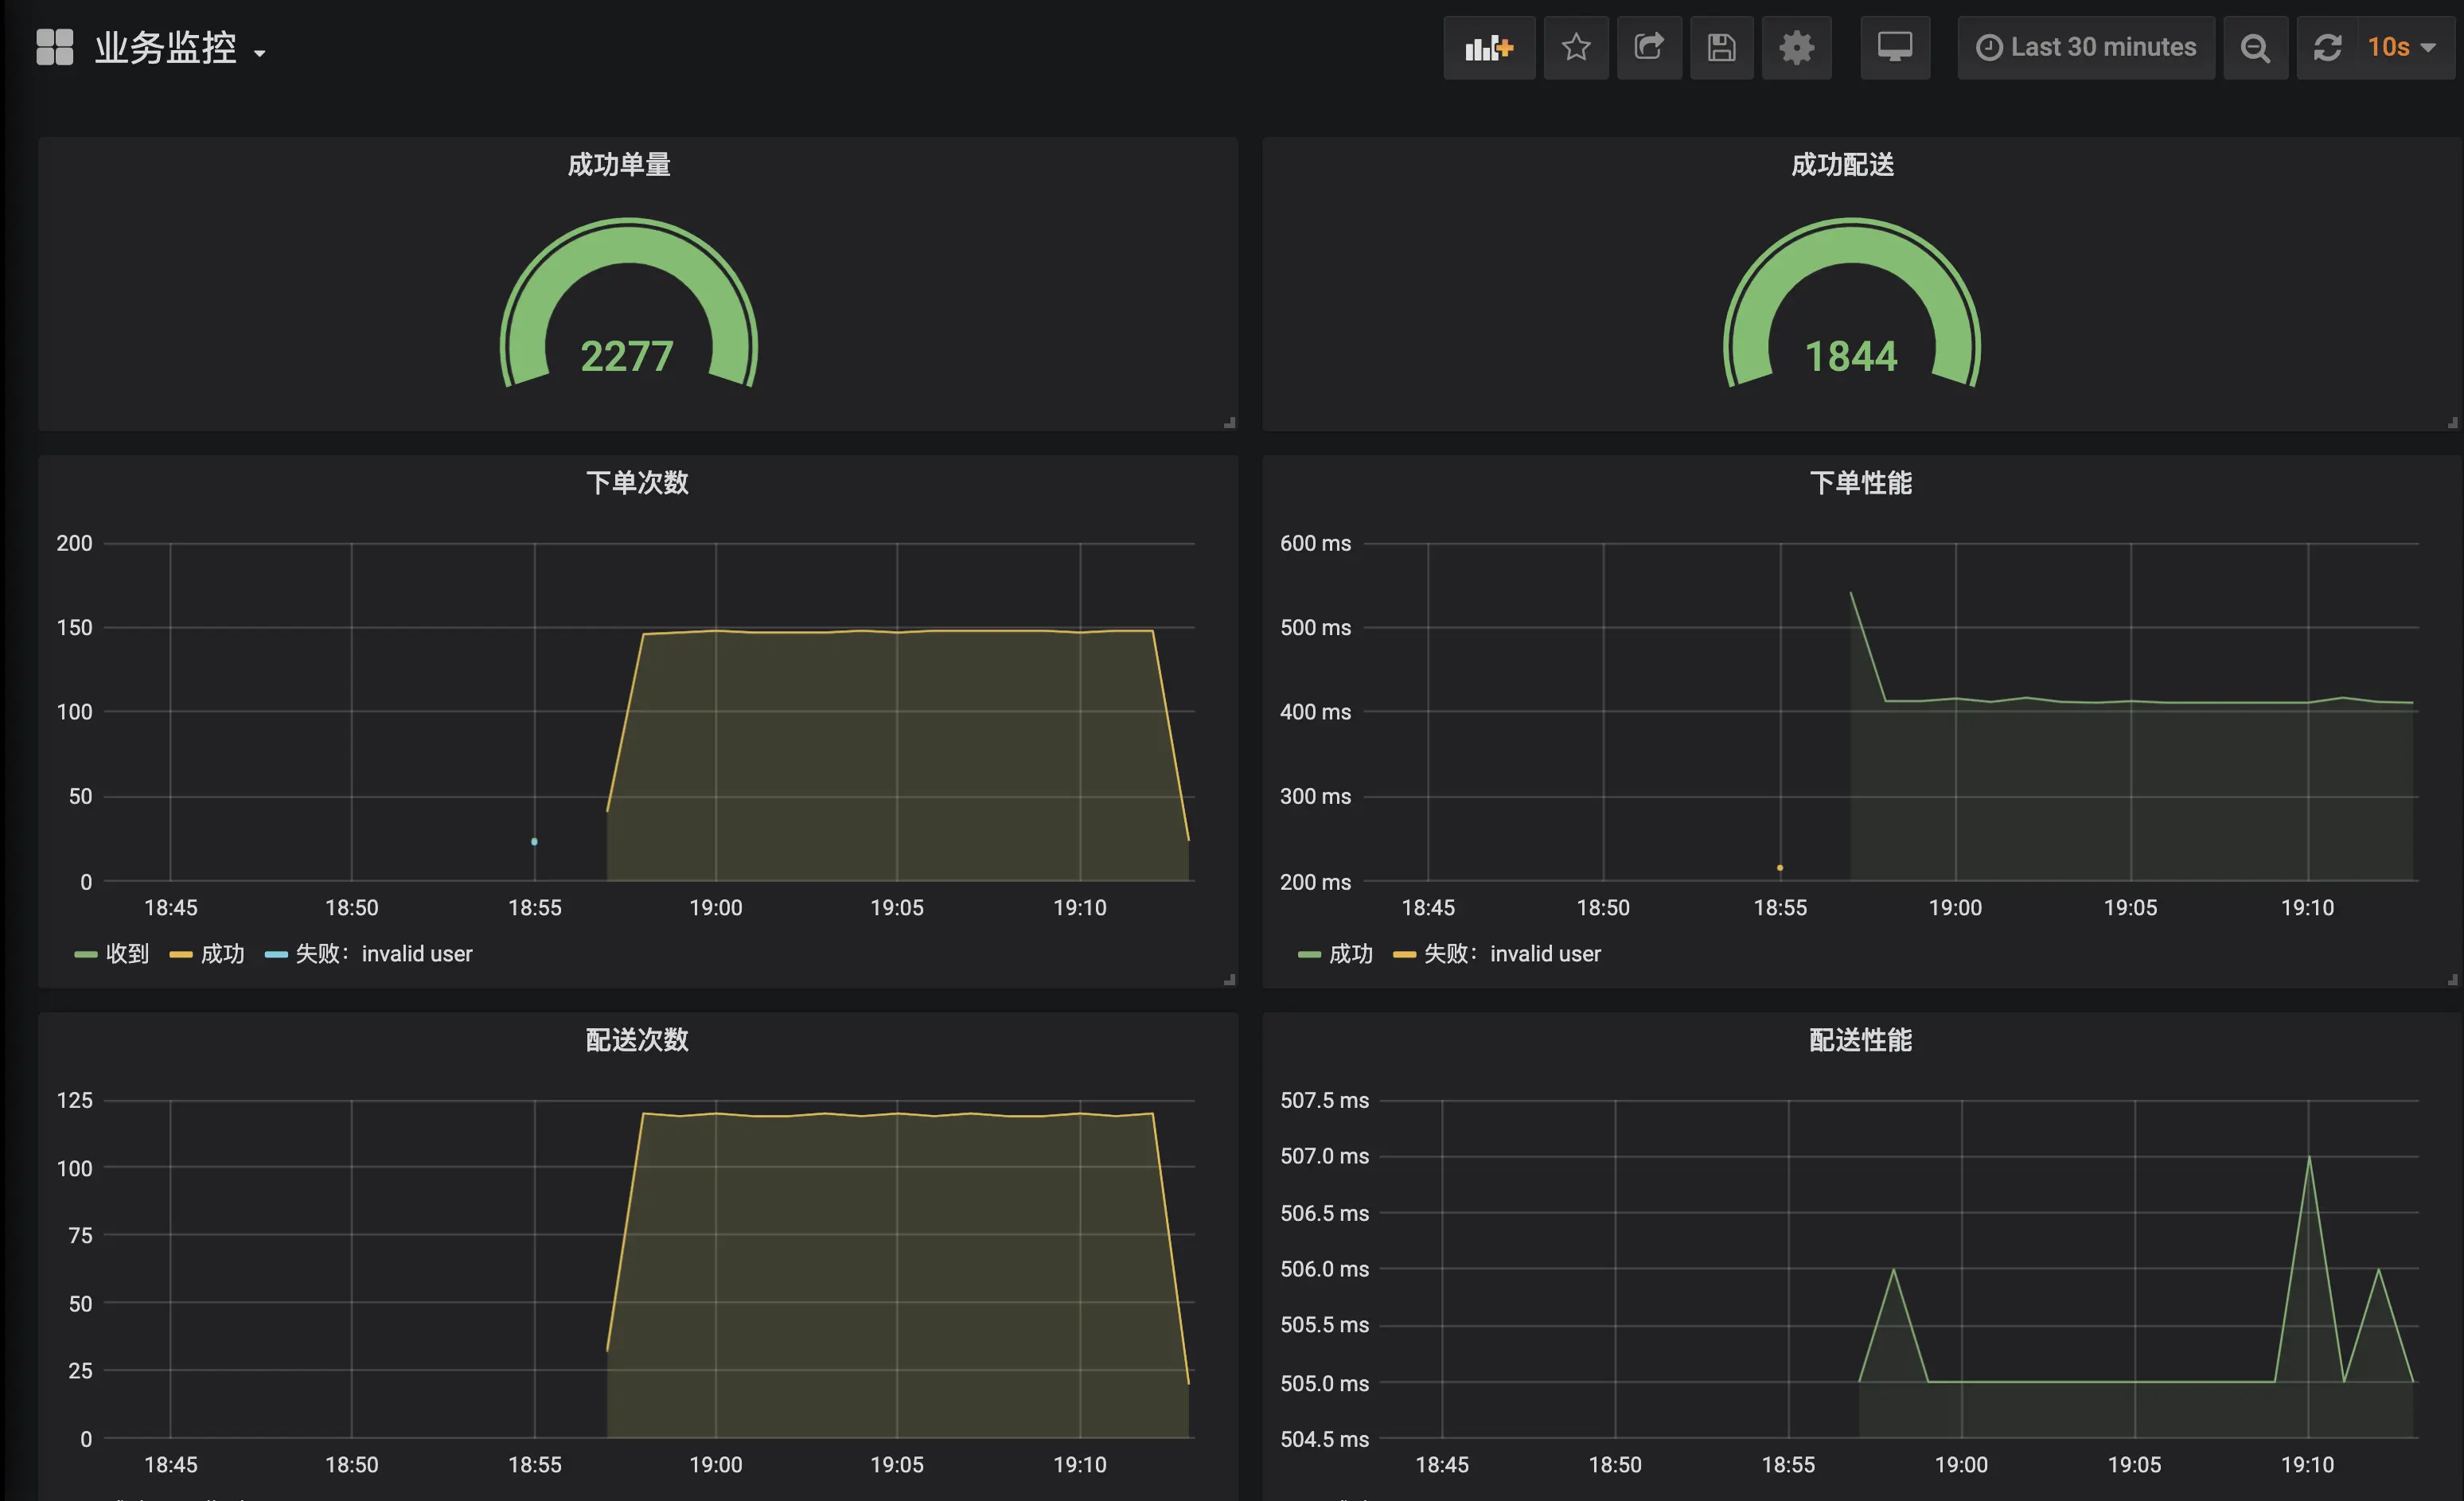Click 507.5 ms axis label in 配送性能

pyautogui.click(x=1324, y=1100)
